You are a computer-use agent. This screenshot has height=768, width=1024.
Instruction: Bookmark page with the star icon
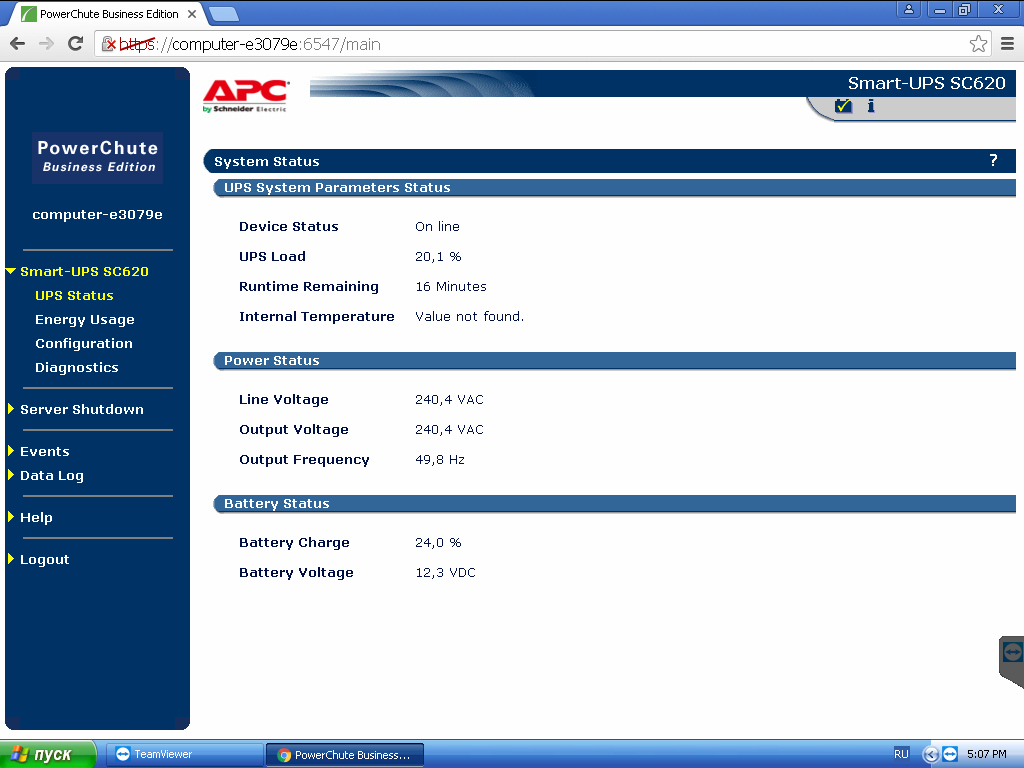coord(978,44)
